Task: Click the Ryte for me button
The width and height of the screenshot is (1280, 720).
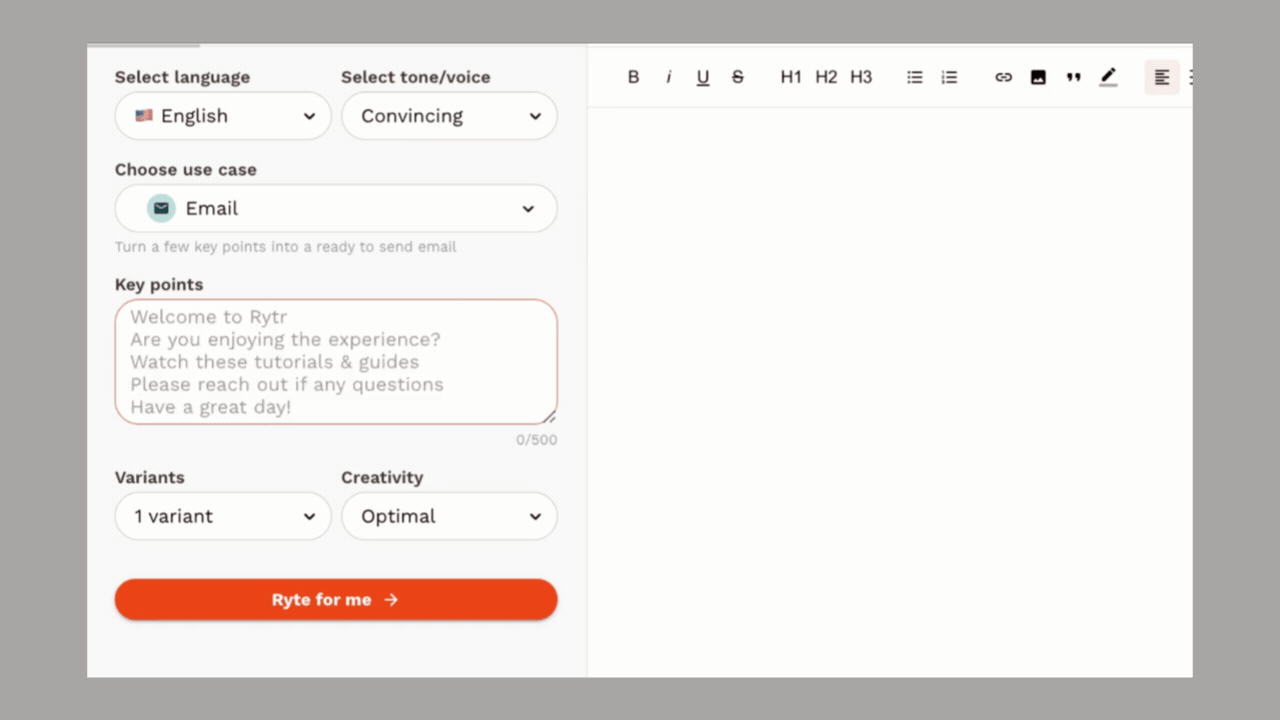Action: pyautogui.click(x=336, y=599)
